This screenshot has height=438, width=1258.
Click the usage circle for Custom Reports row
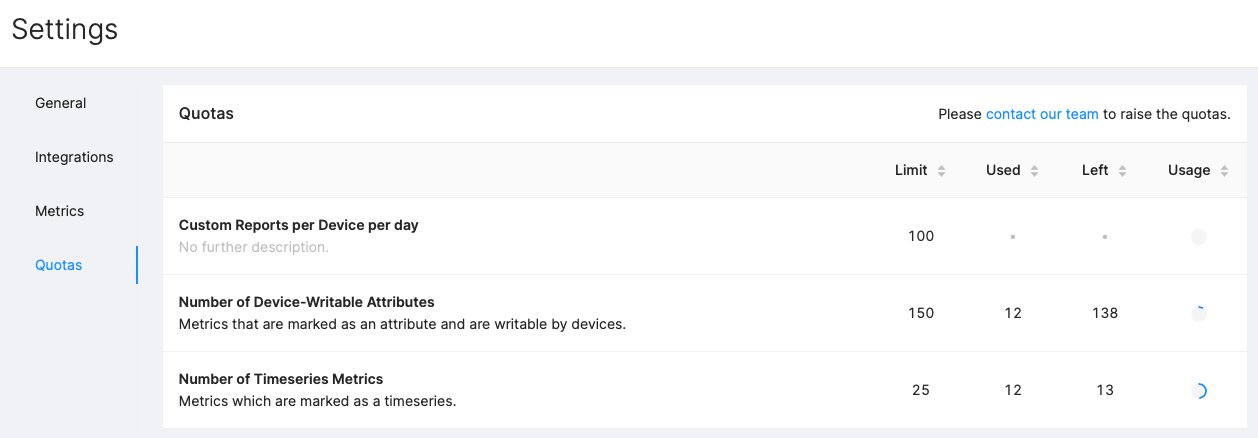(1199, 237)
